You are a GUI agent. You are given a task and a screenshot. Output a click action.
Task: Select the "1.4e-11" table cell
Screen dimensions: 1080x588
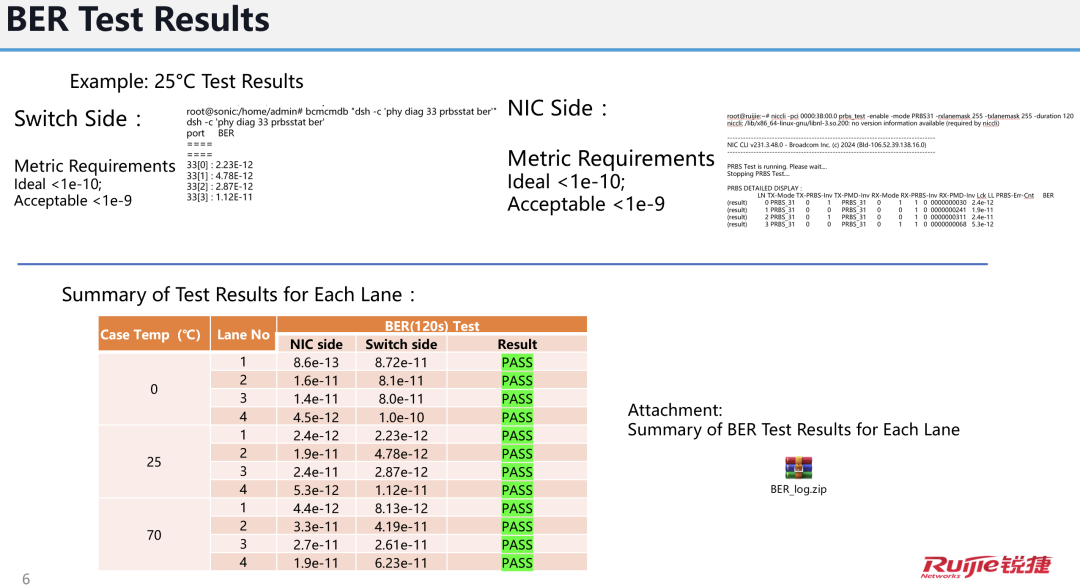[316, 399]
